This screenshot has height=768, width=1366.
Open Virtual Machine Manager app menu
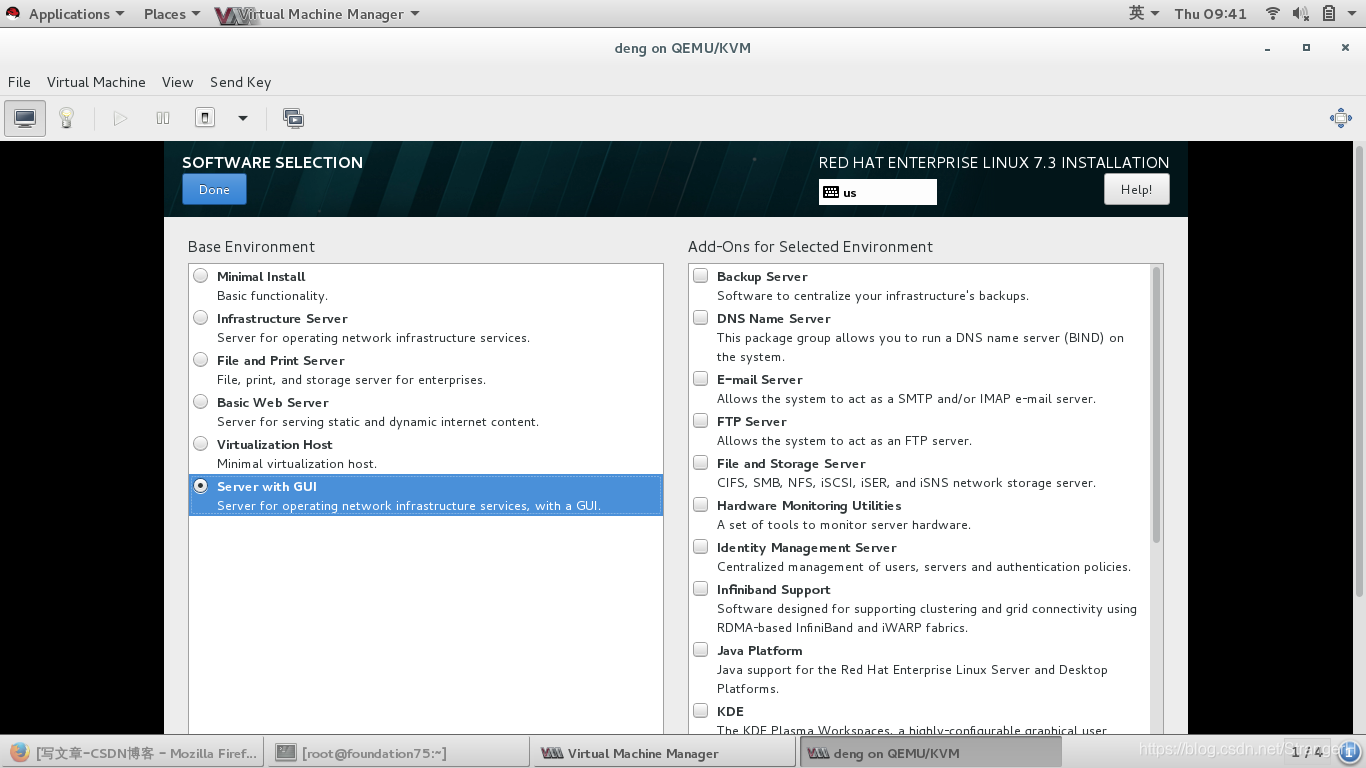318,14
